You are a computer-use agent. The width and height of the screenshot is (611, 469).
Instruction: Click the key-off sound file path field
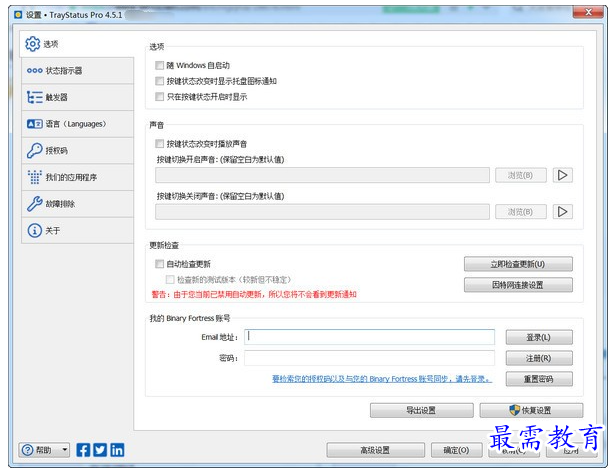[x=322, y=212]
